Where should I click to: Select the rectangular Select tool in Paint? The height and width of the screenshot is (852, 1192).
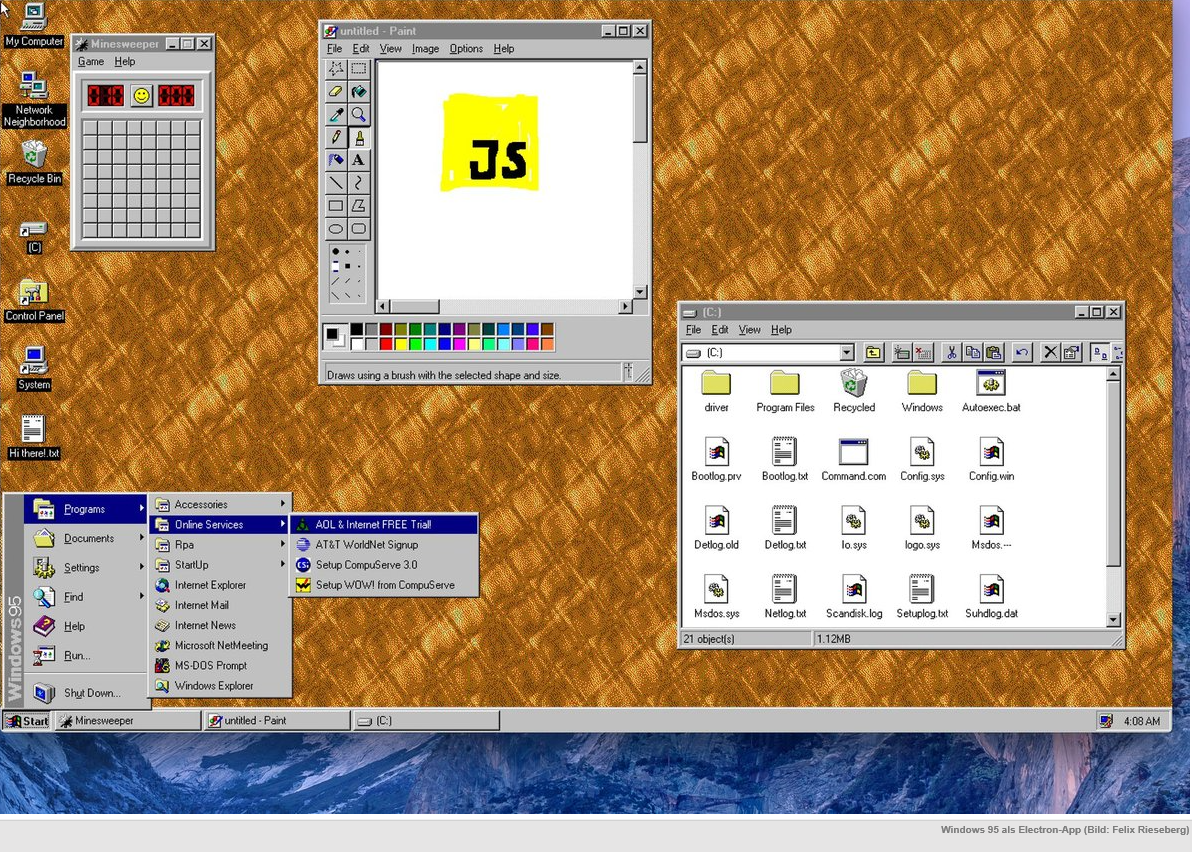coord(358,69)
